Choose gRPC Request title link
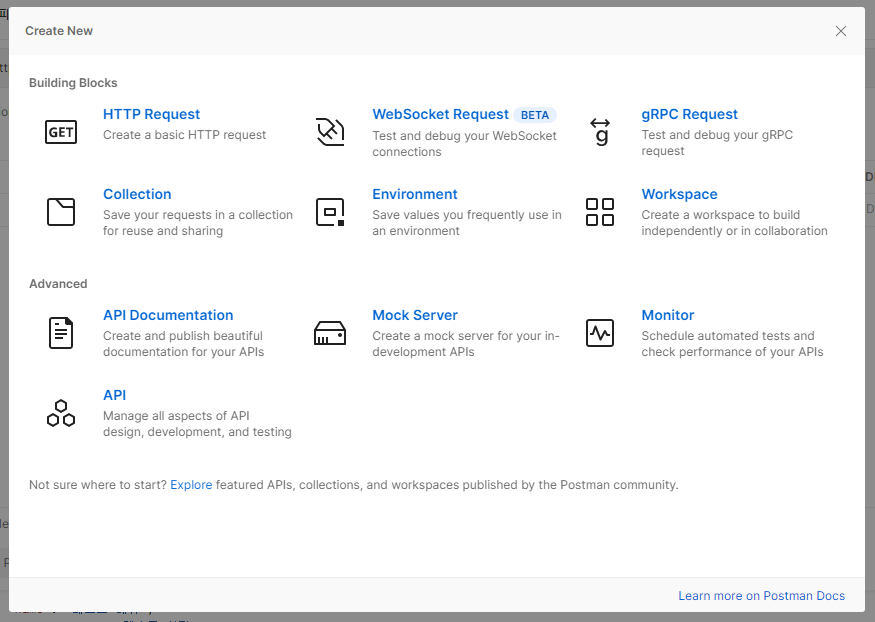 coord(689,114)
